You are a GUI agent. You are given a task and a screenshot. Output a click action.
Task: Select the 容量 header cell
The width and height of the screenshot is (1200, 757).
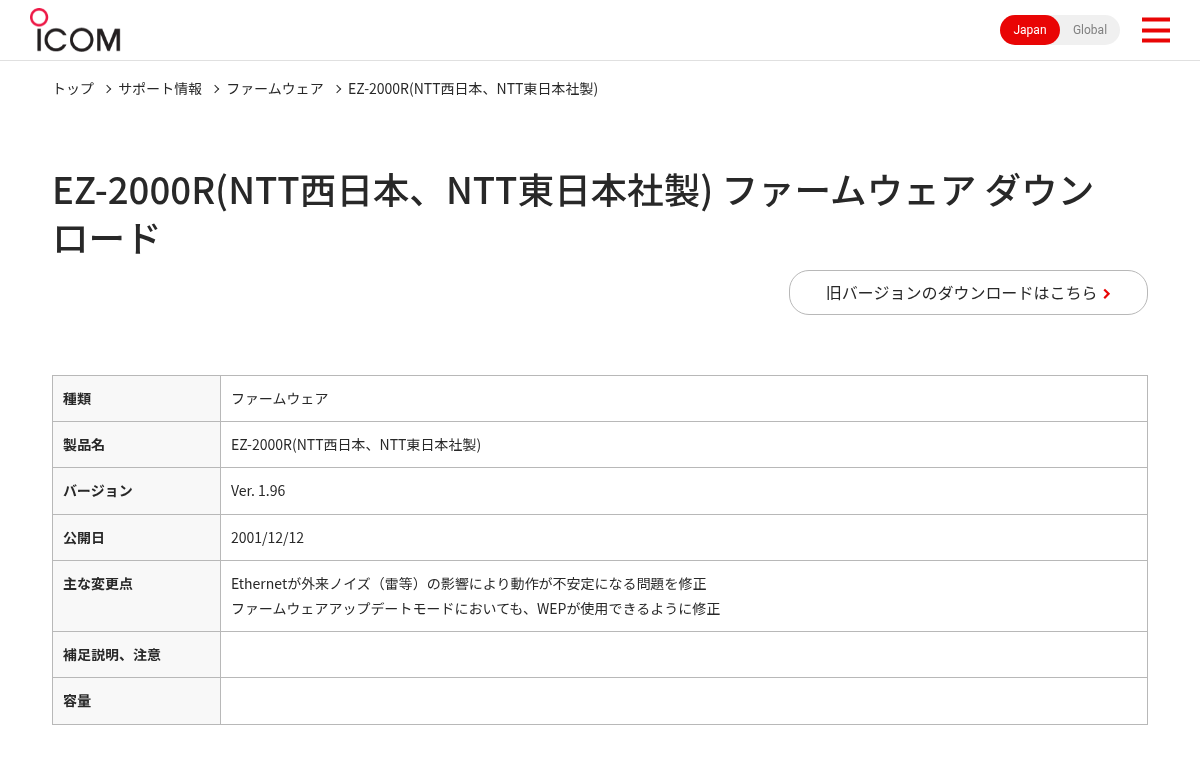(x=136, y=701)
